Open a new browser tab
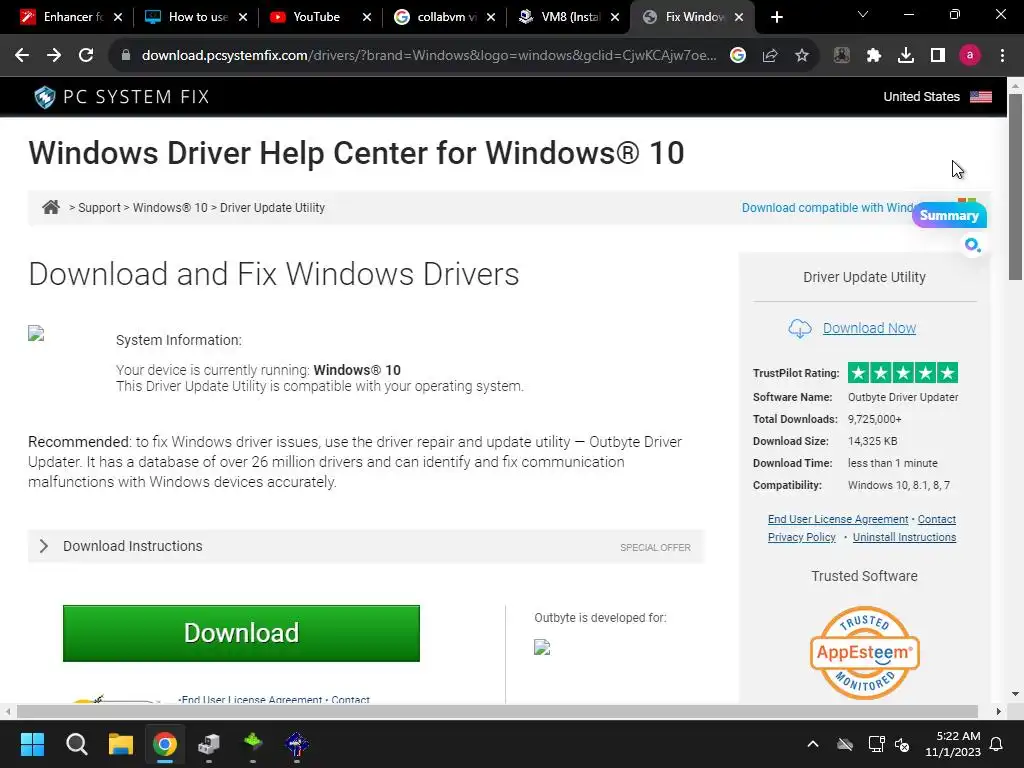This screenshot has width=1024, height=768. coord(776,17)
